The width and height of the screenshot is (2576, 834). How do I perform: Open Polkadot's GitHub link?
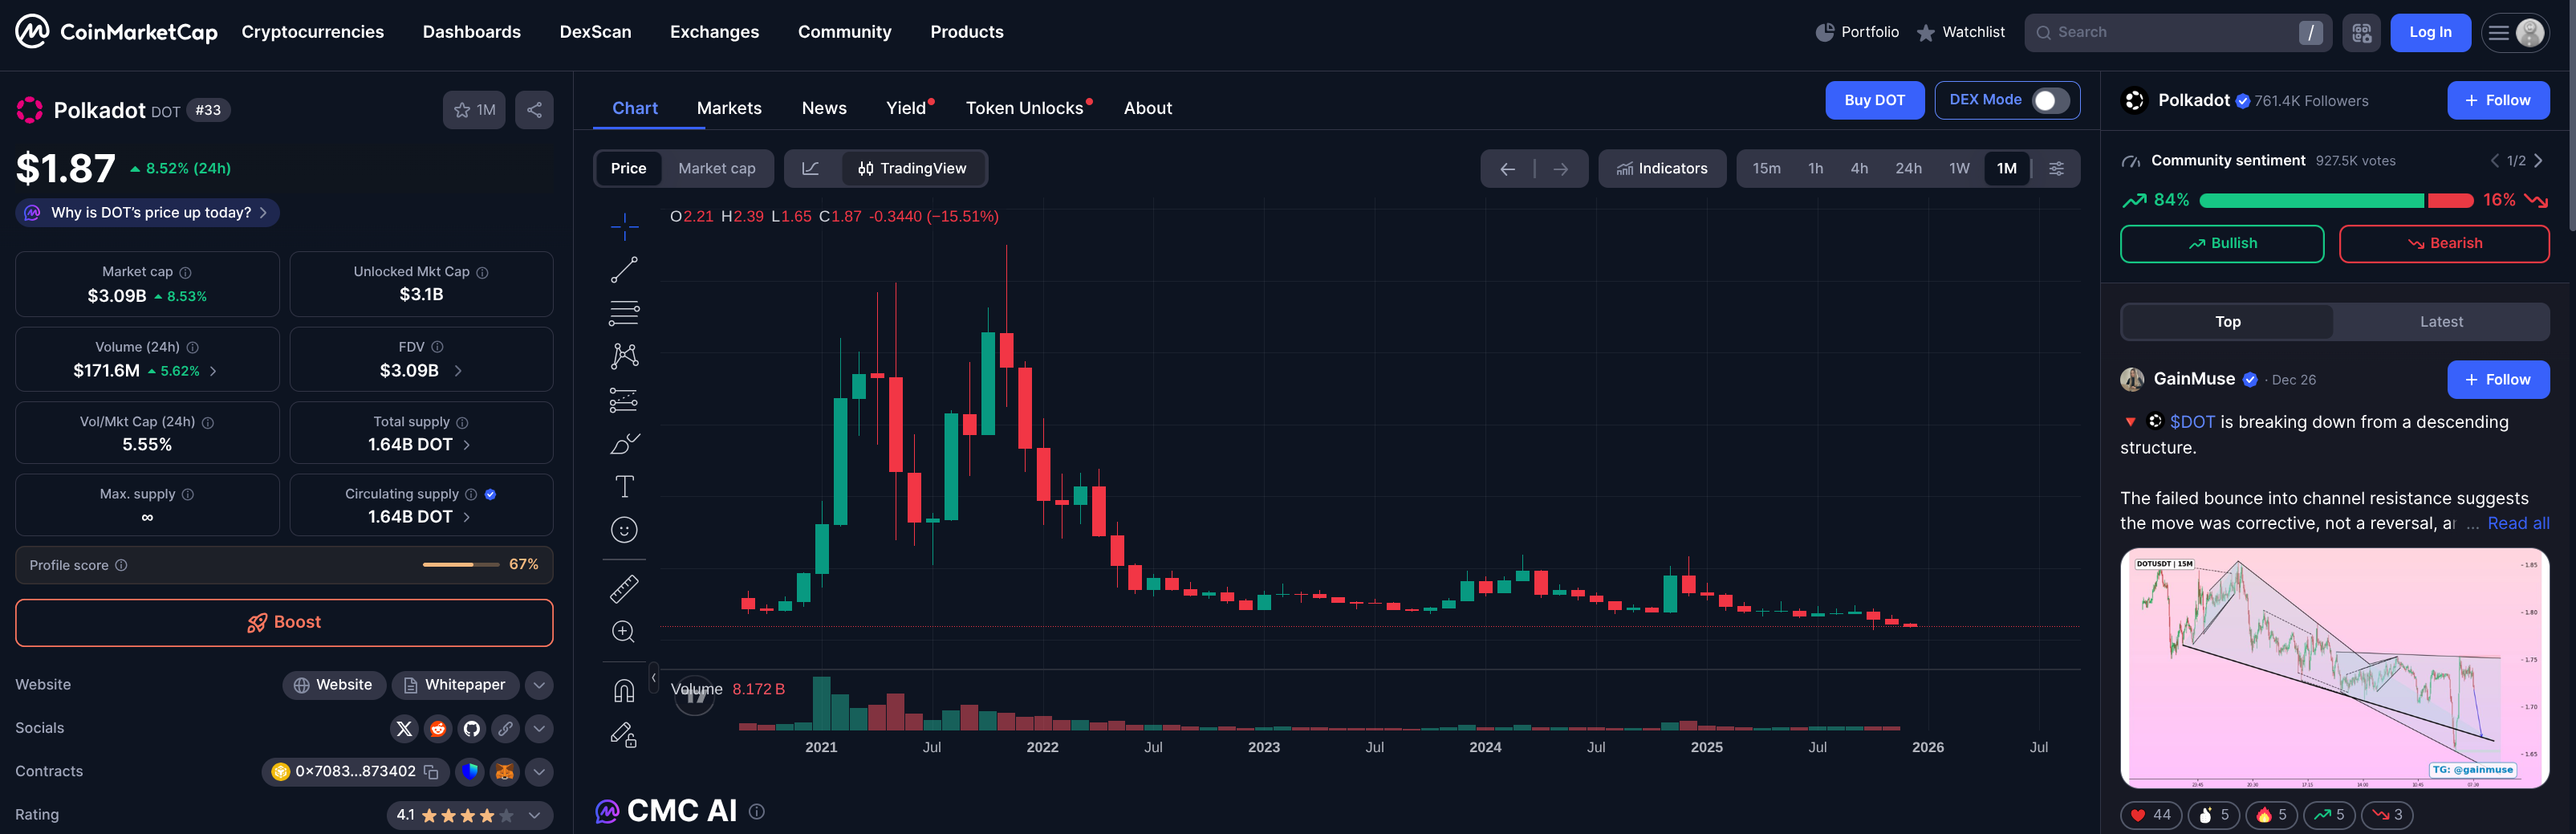point(472,729)
